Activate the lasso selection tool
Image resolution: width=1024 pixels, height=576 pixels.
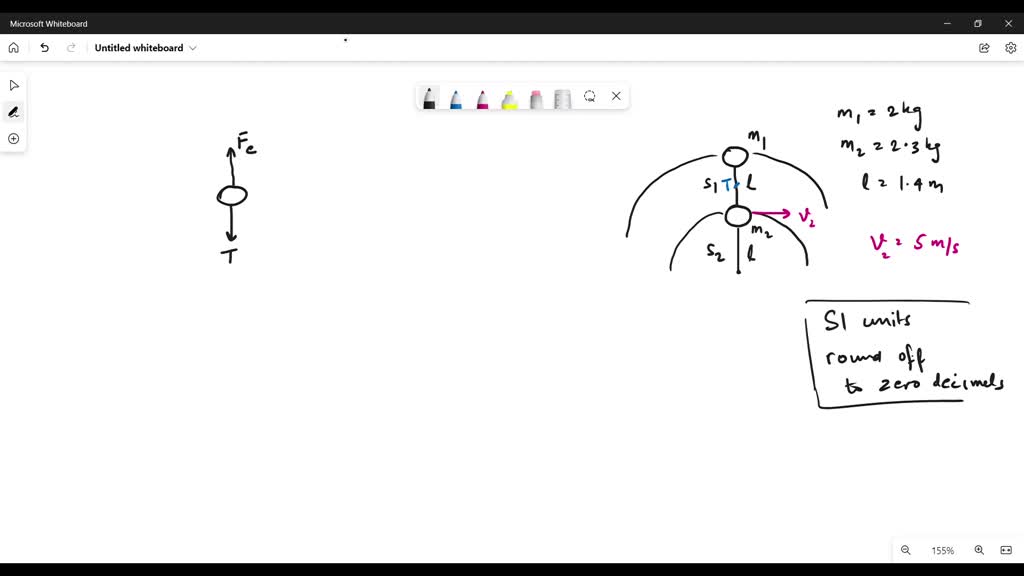[x=589, y=96]
